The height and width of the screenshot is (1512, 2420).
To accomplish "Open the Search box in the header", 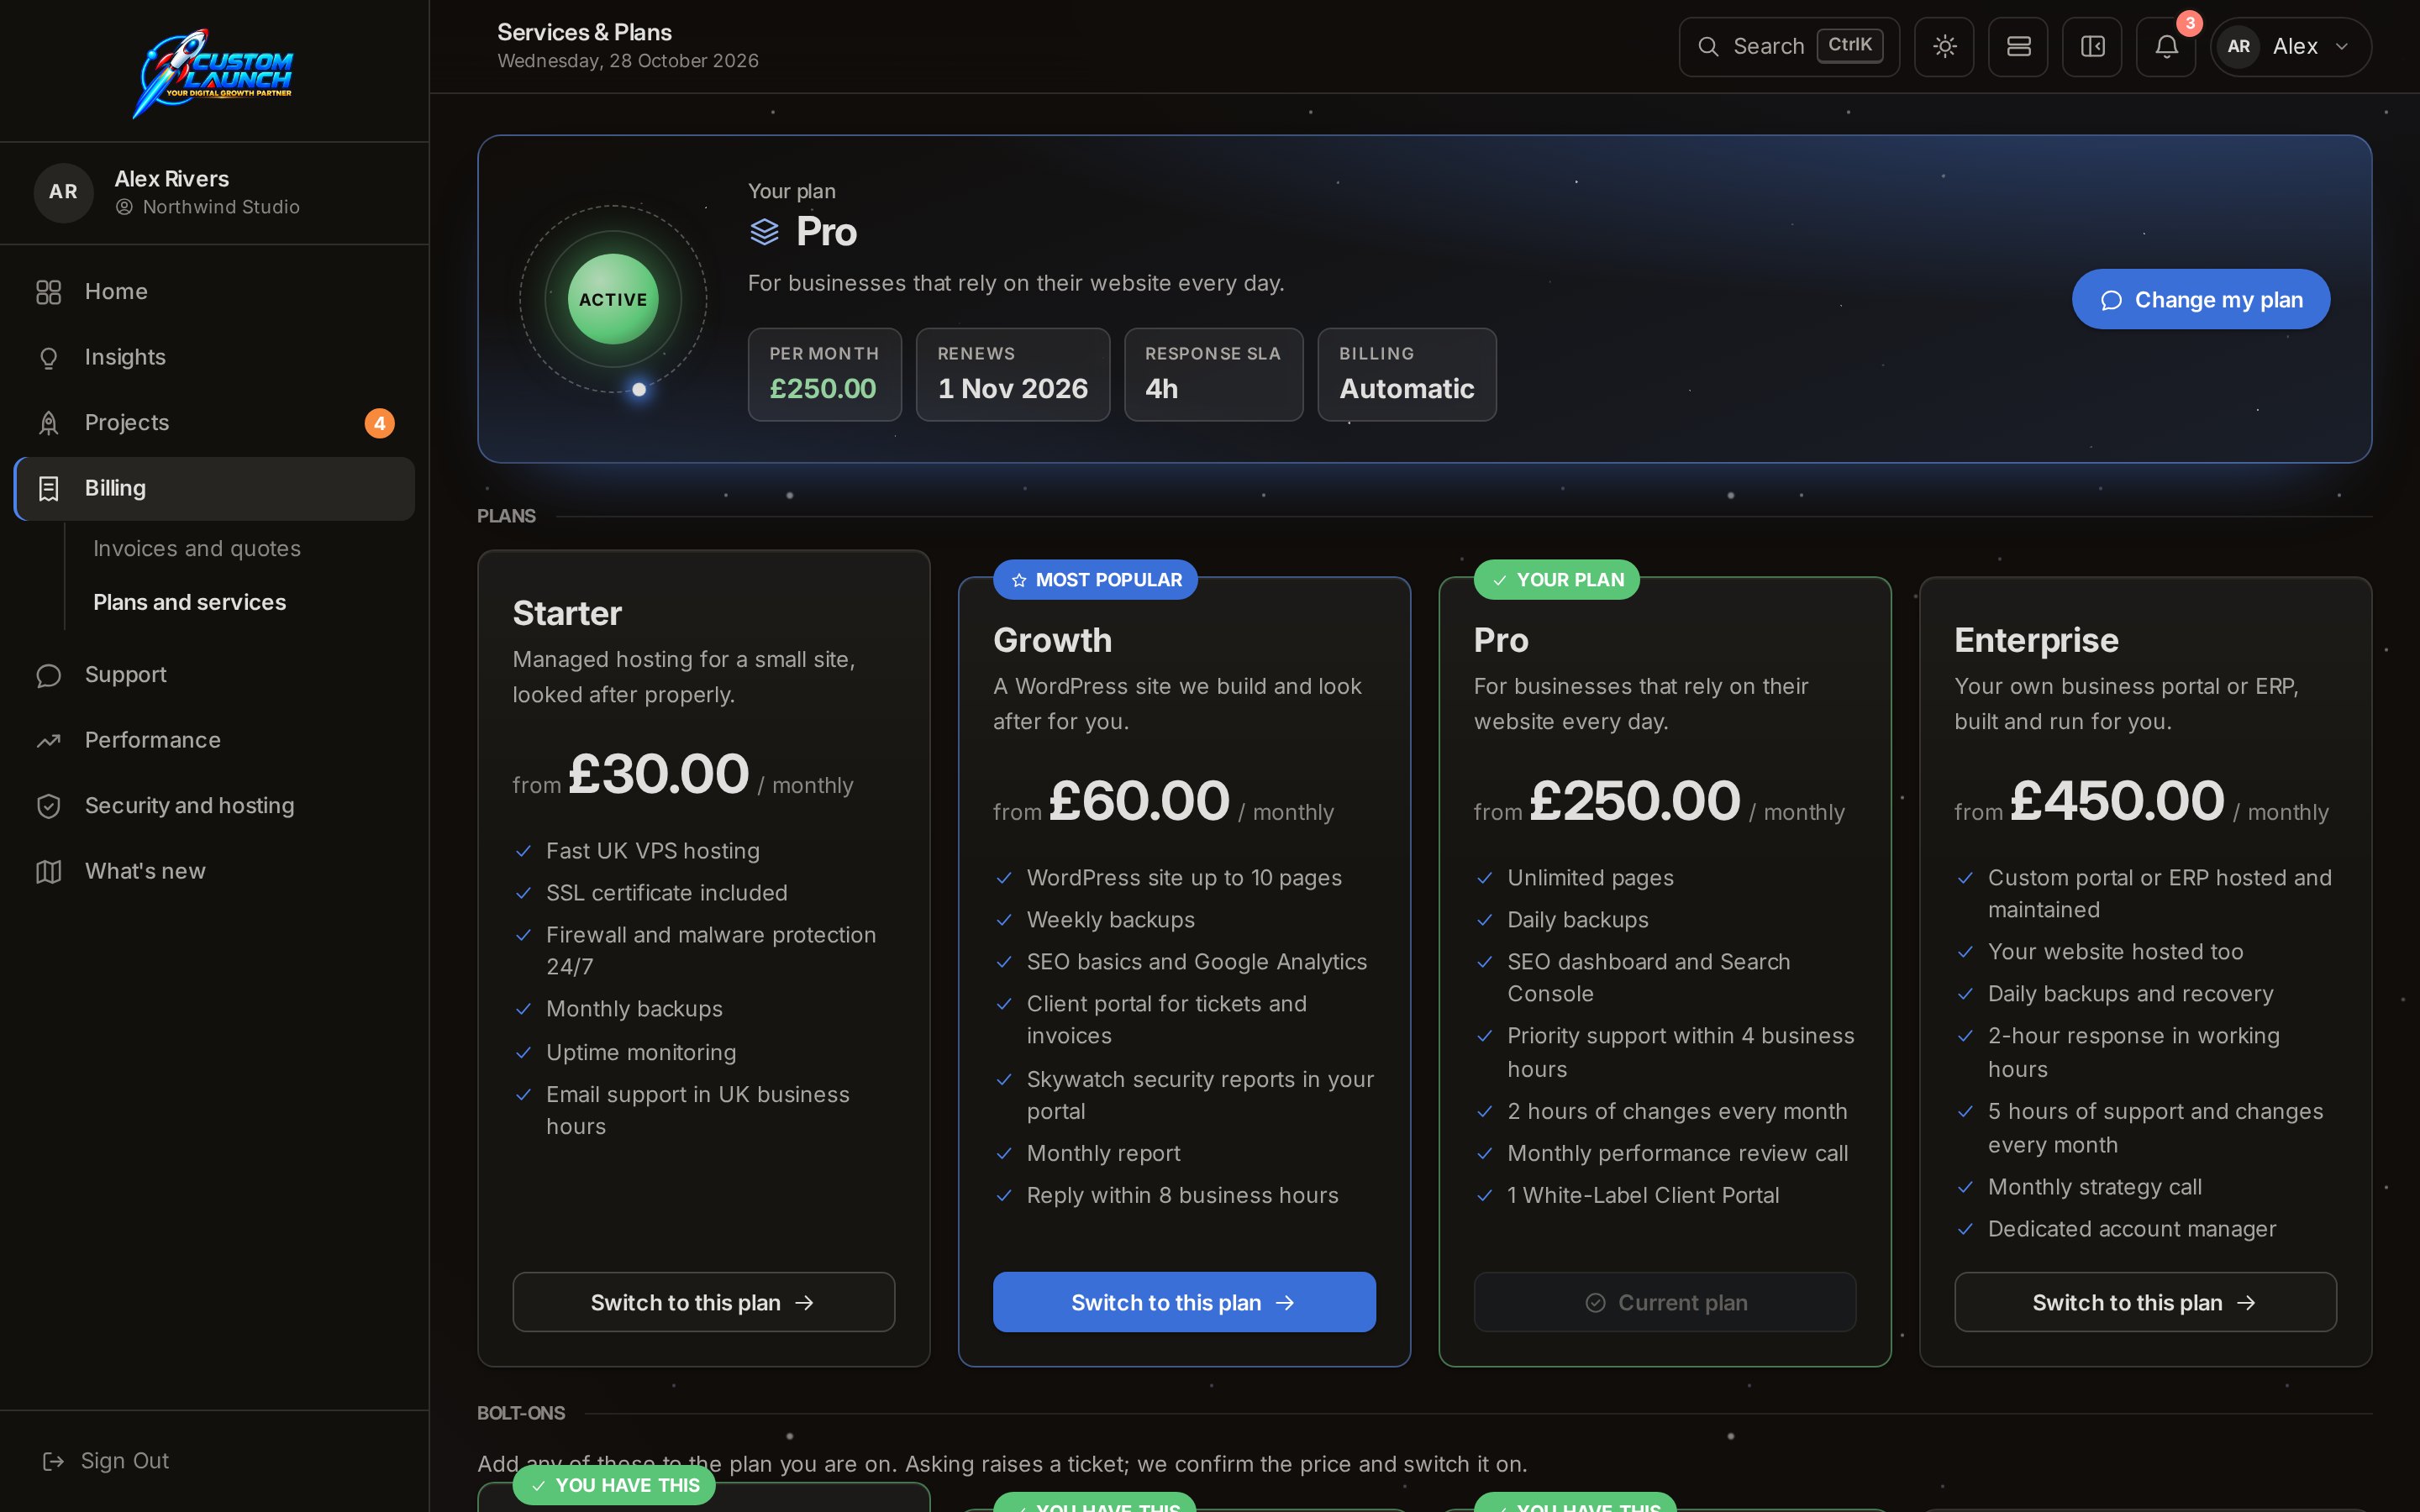I will coord(1789,47).
